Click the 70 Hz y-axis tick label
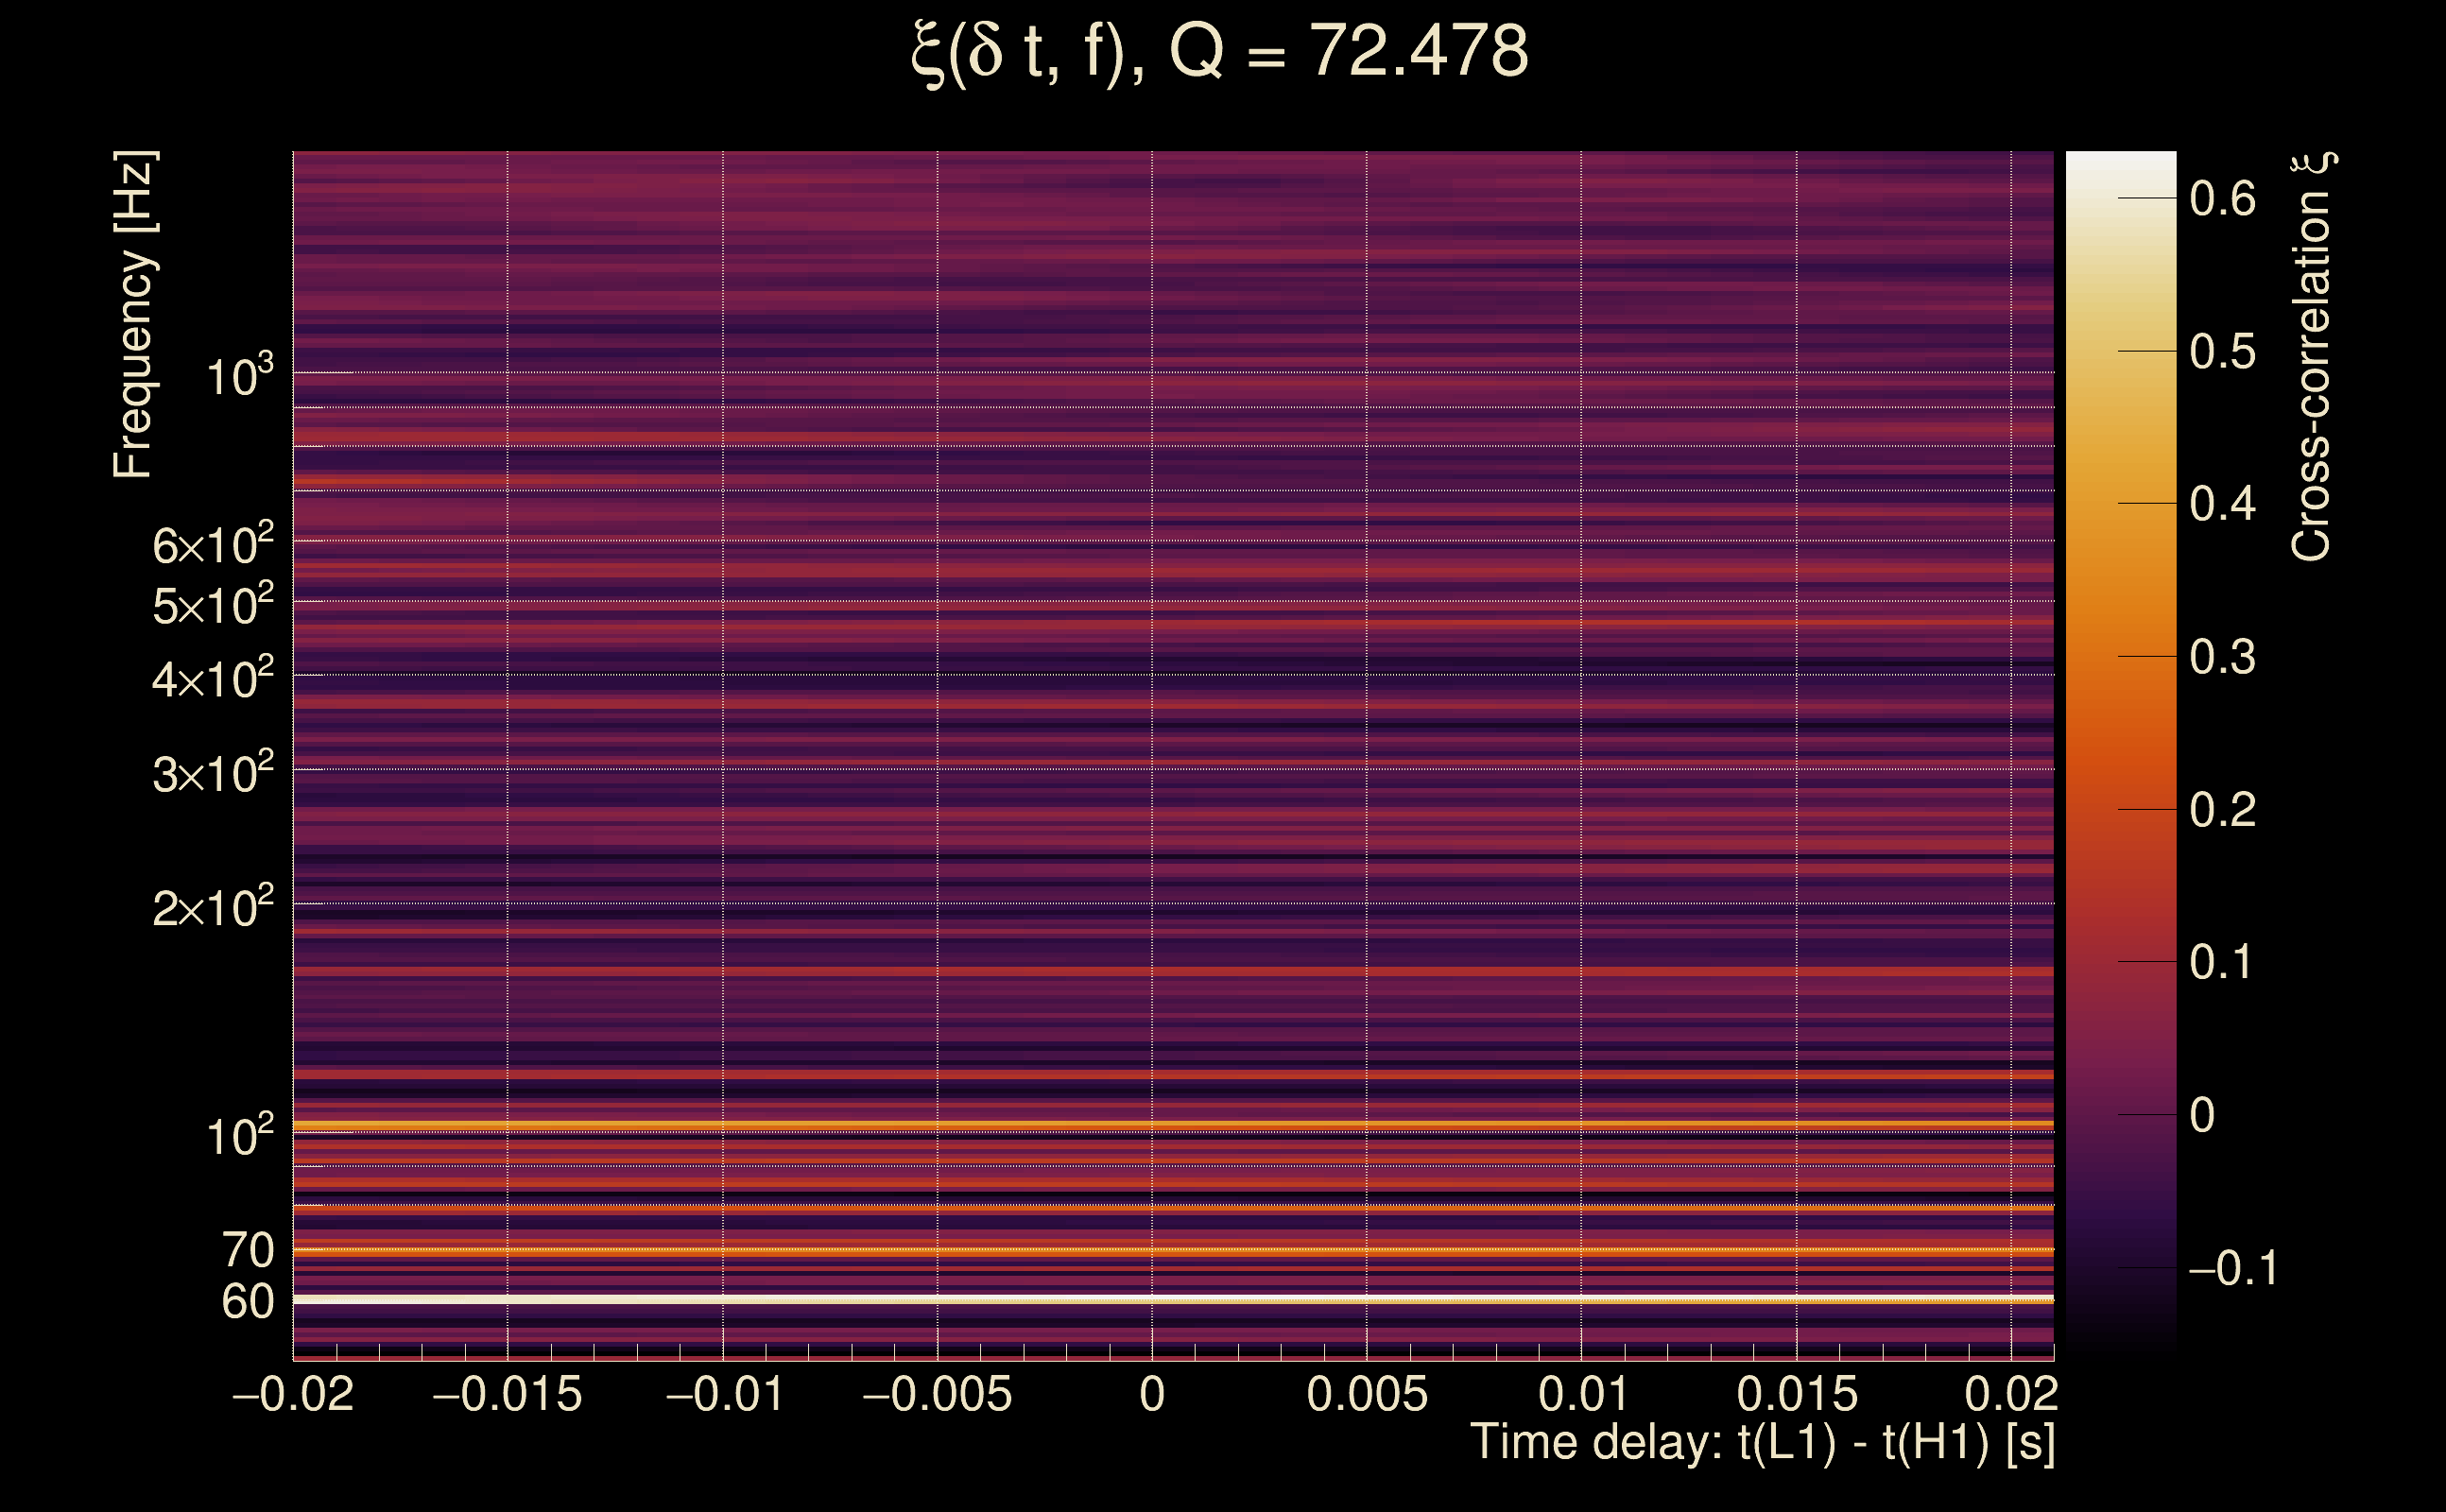2446x1512 pixels. [x=247, y=1251]
